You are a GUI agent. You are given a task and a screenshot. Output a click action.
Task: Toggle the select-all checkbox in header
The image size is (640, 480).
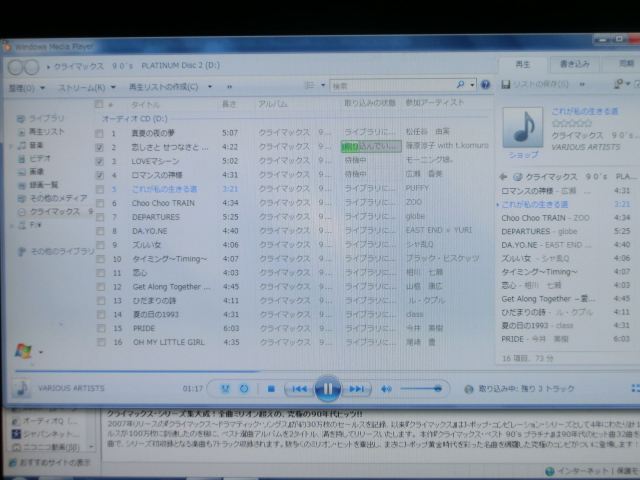(98, 104)
